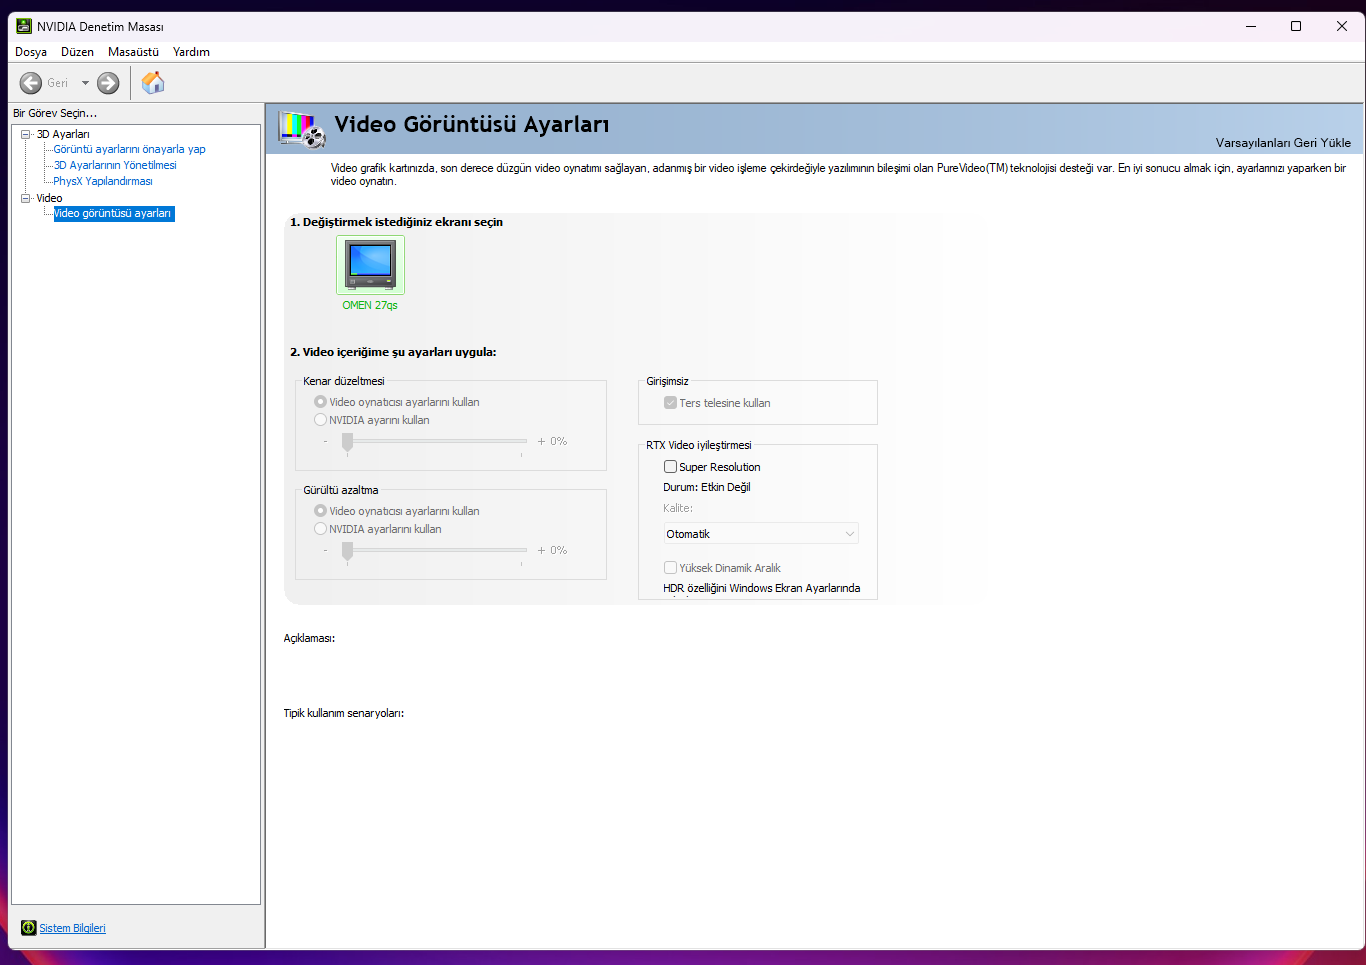Click the OMEN 27qs label text
The height and width of the screenshot is (965, 1366).
tap(370, 305)
